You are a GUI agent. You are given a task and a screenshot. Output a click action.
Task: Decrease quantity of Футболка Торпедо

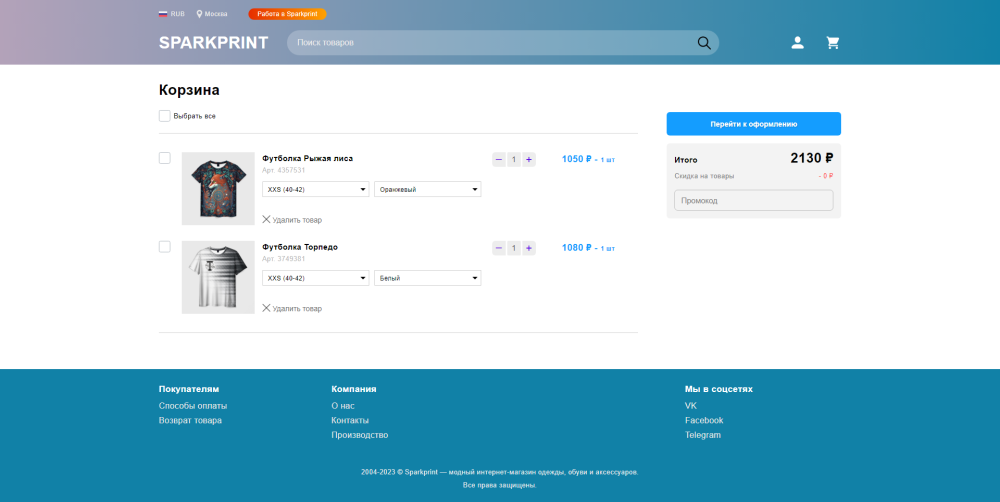[499, 248]
